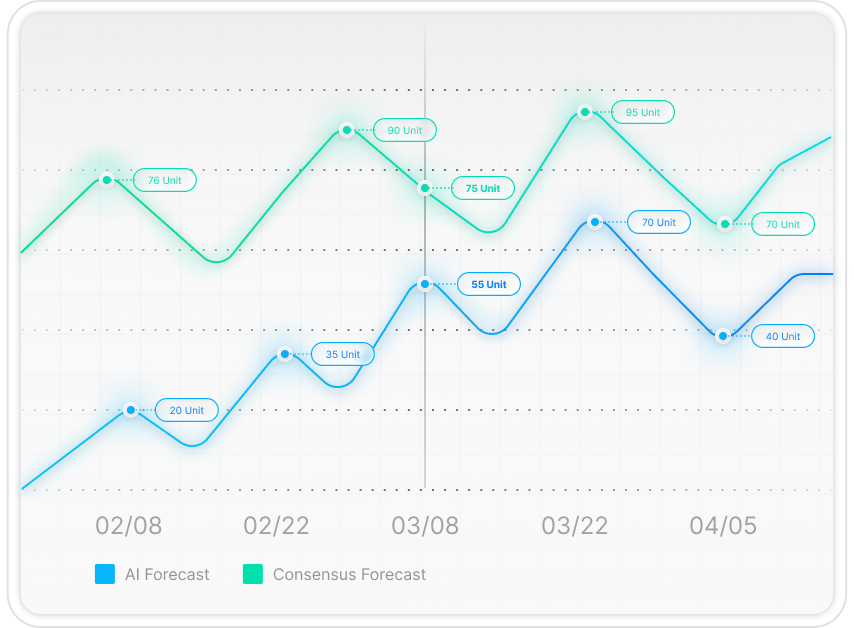Toggle the AI Forecast legend text
The image size is (854, 628).
167,574
